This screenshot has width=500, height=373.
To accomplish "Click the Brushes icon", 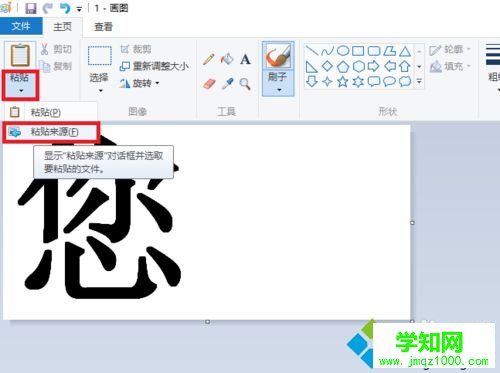I will (278, 56).
